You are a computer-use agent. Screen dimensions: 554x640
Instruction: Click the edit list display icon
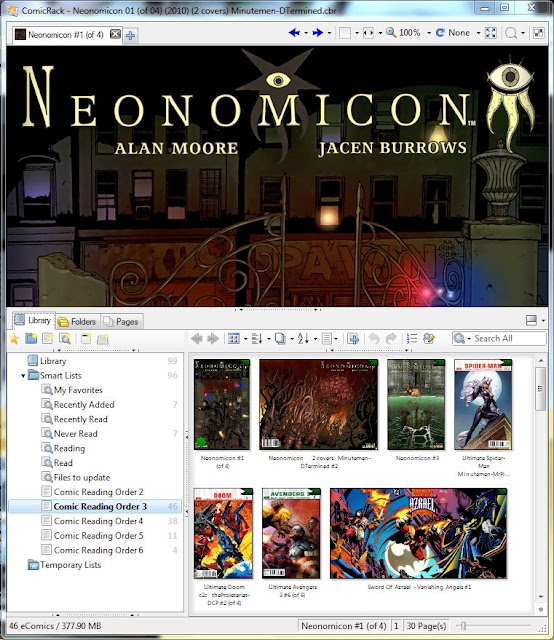coord(429,338)
